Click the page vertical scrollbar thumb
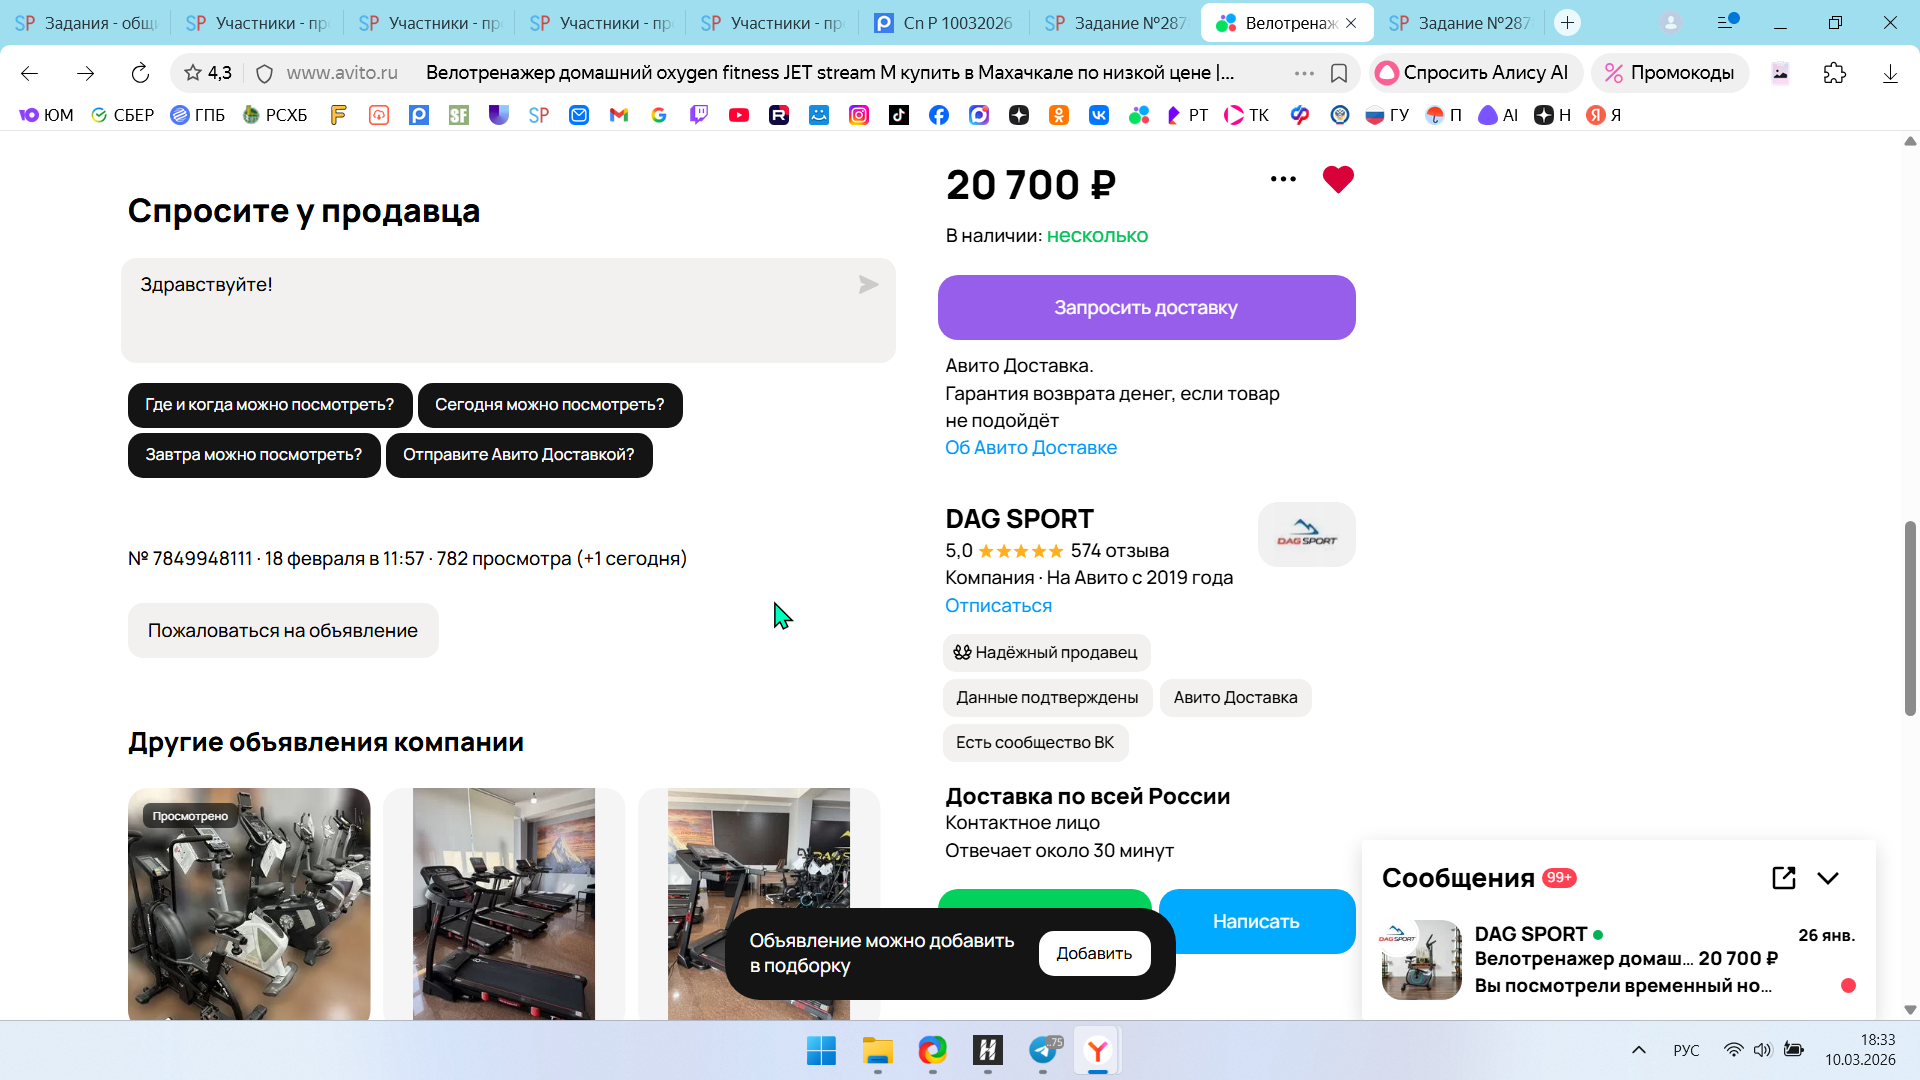The width and height of the screenshot is (1920, 1080). (x=1910, y=618)
